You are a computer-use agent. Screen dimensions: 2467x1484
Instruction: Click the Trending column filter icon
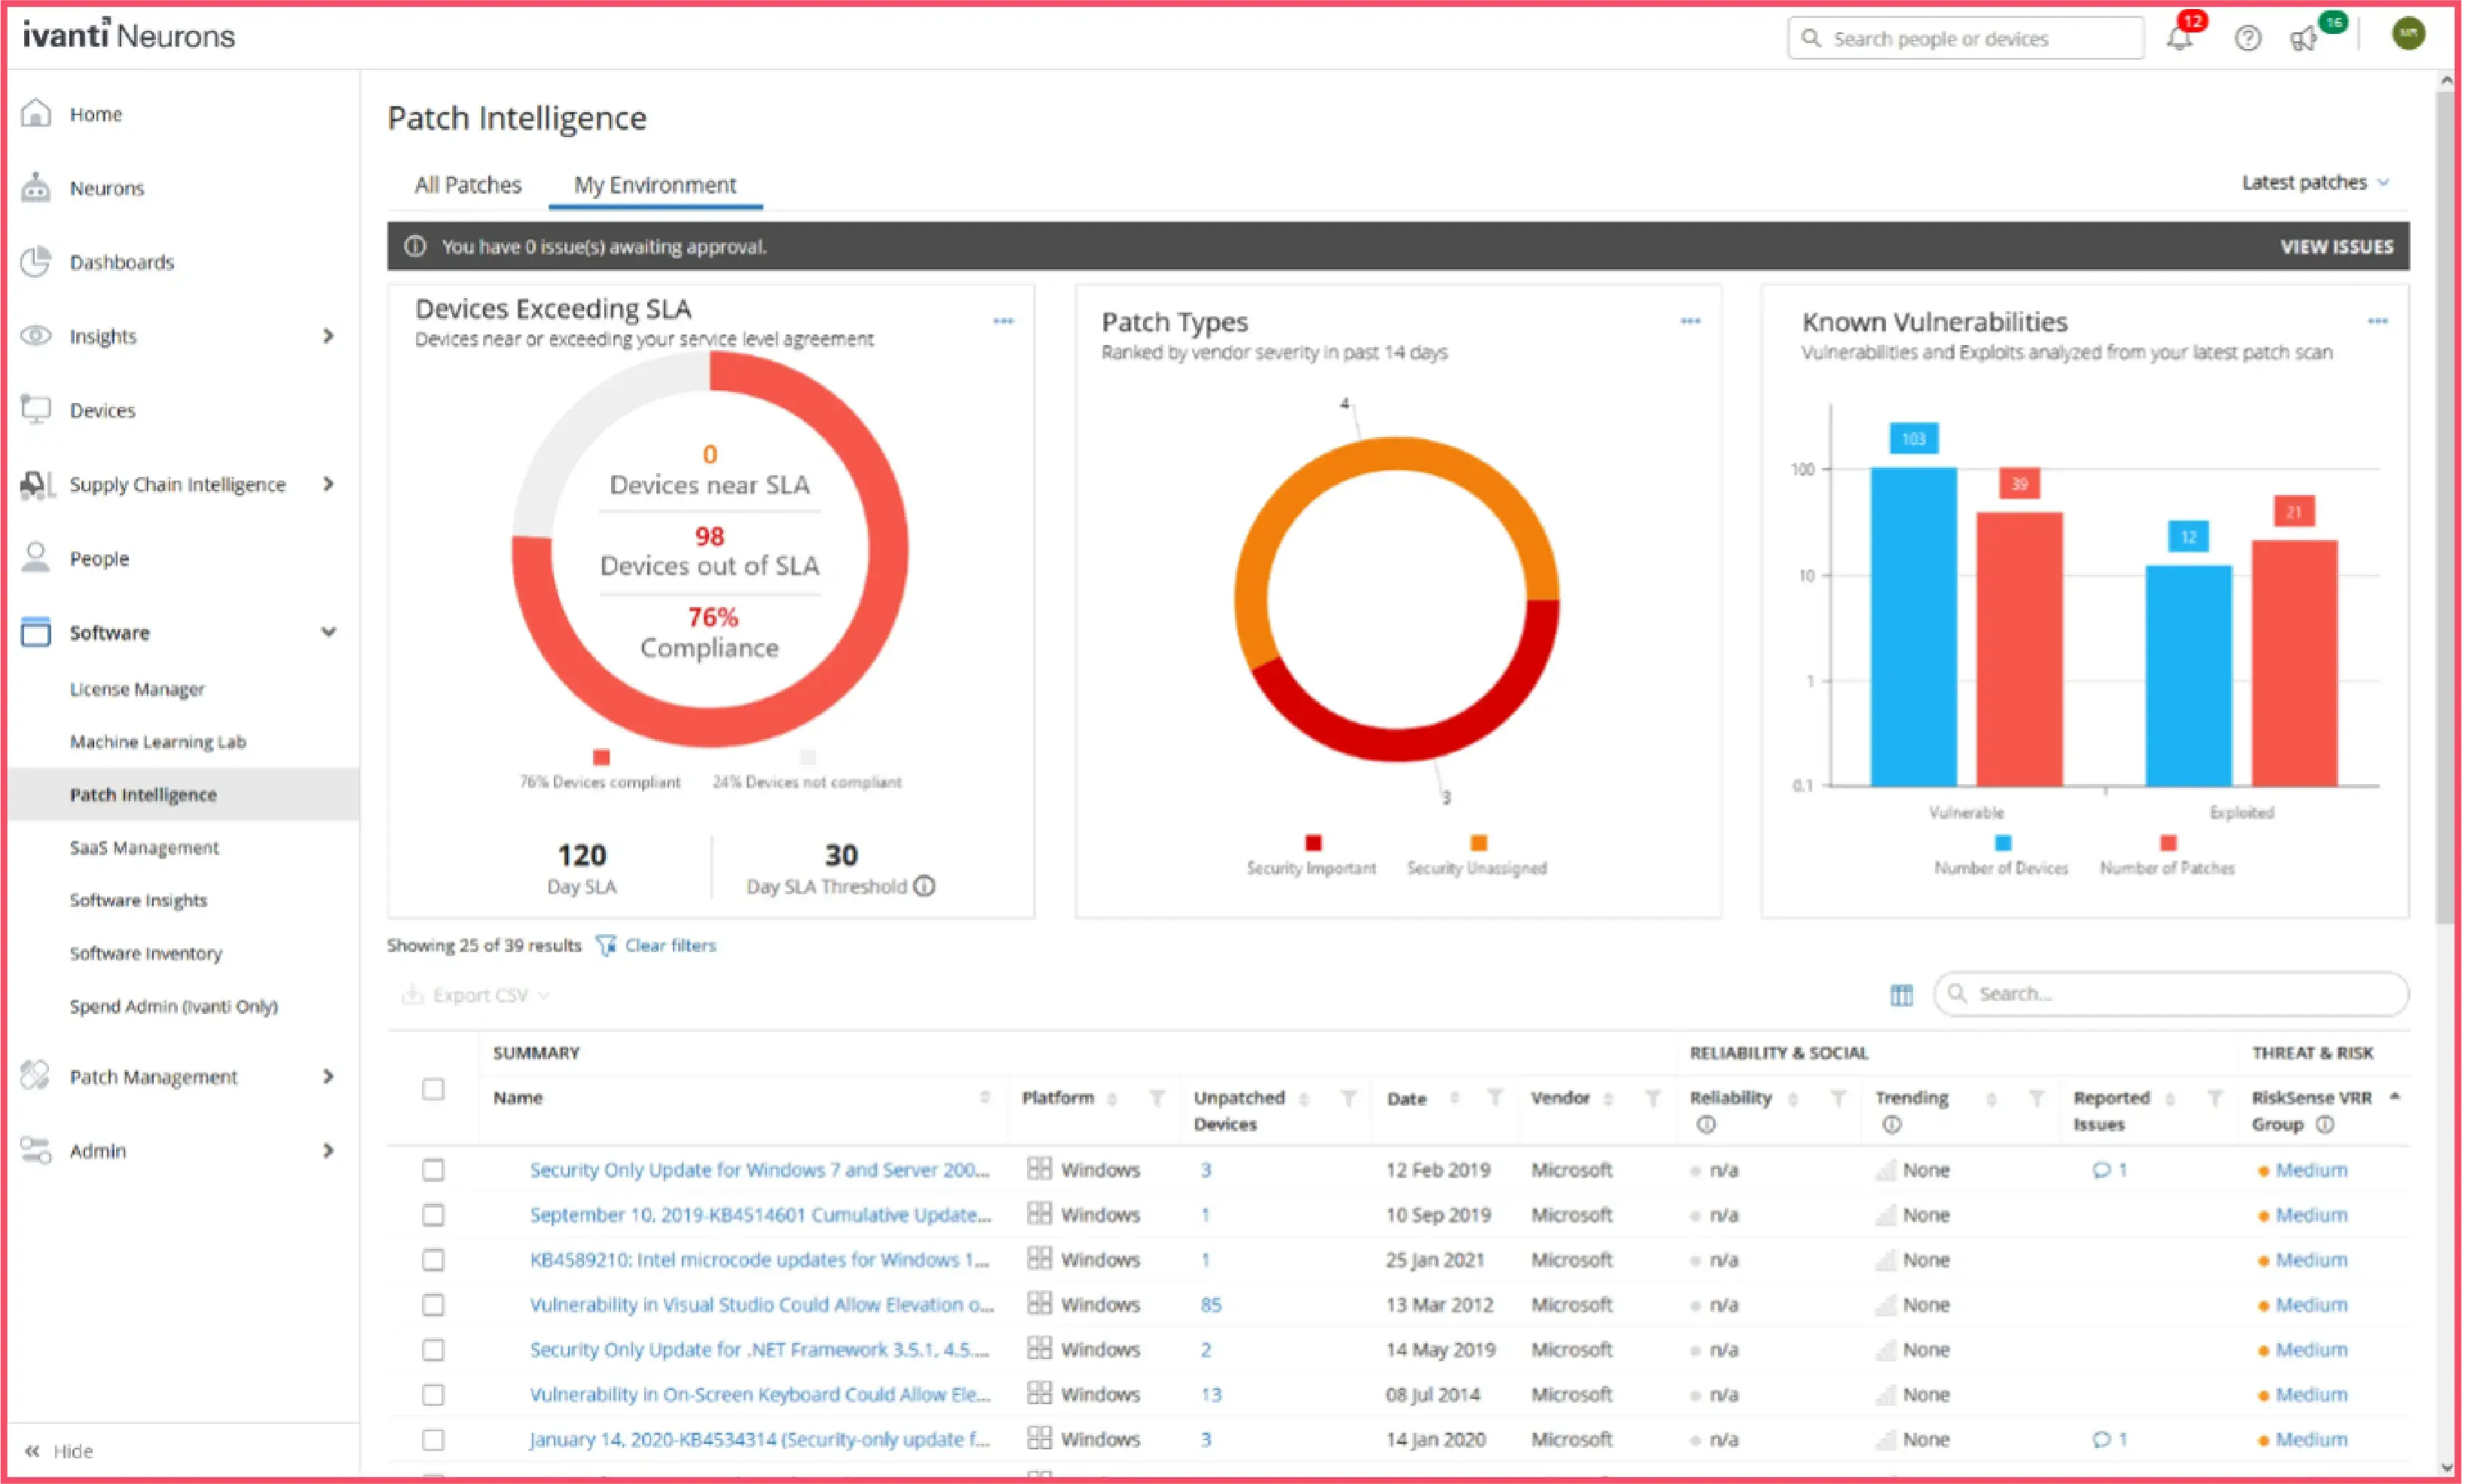coord(2036,1098)
